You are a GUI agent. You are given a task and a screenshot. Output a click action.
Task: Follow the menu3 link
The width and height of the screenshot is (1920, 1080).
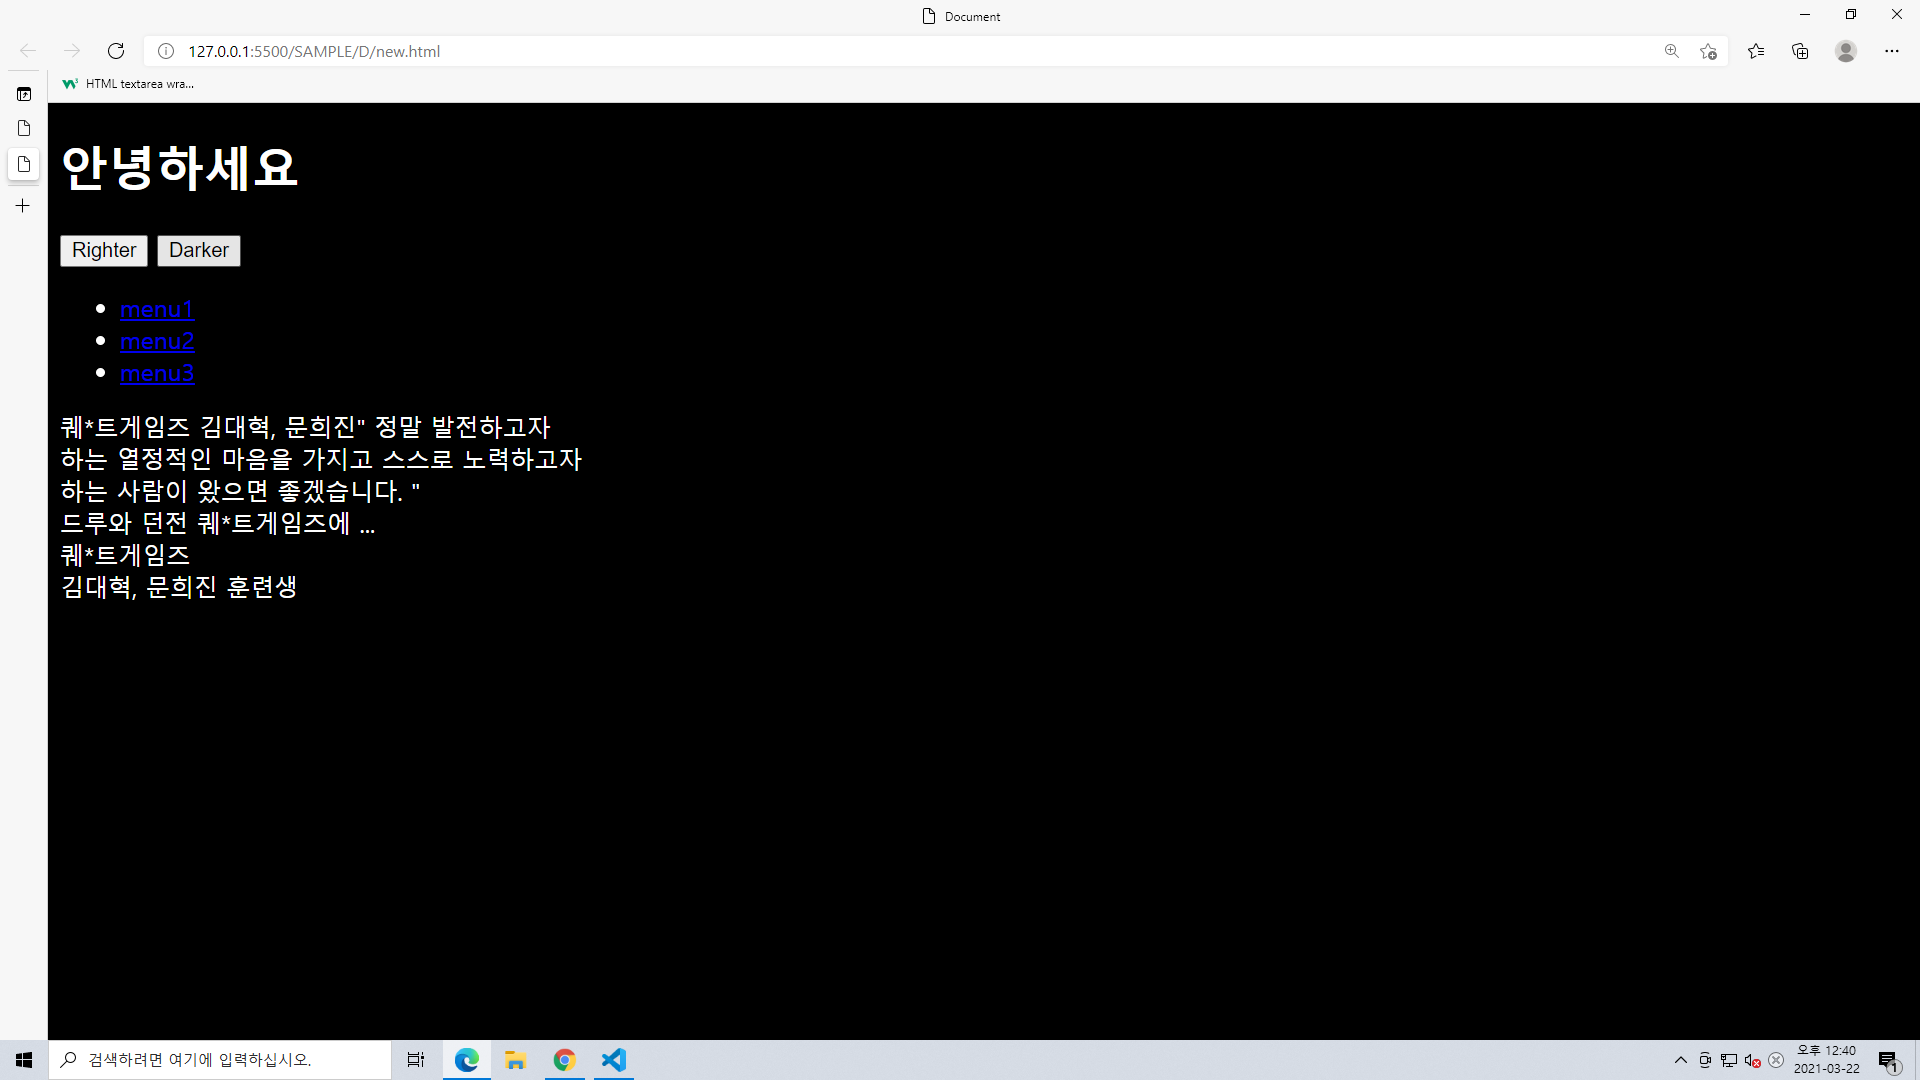[x=156, y=374]
